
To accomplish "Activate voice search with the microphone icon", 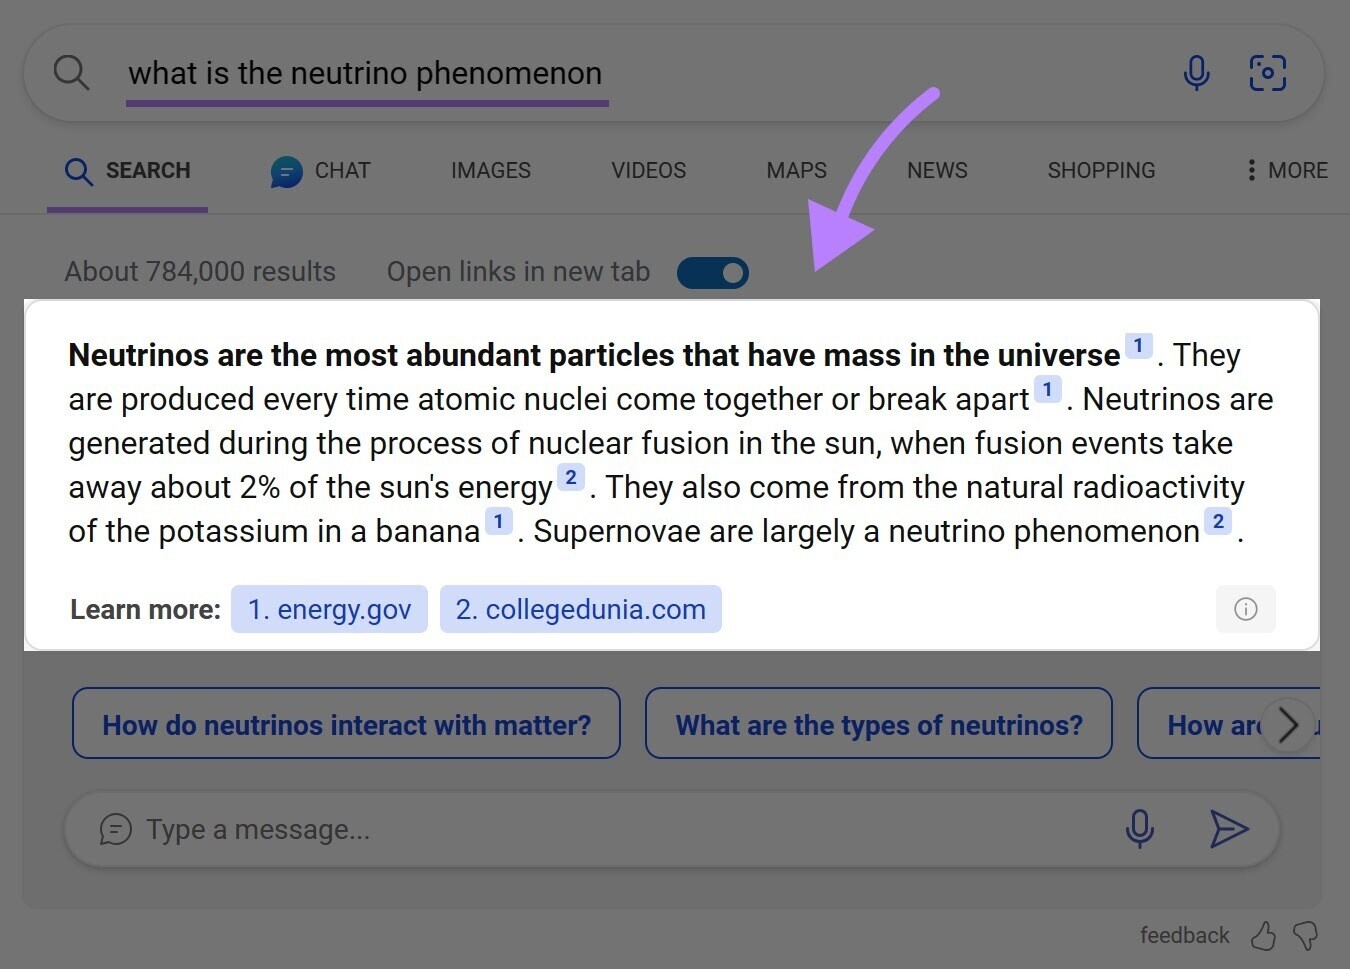I will tap(1196, 72).
